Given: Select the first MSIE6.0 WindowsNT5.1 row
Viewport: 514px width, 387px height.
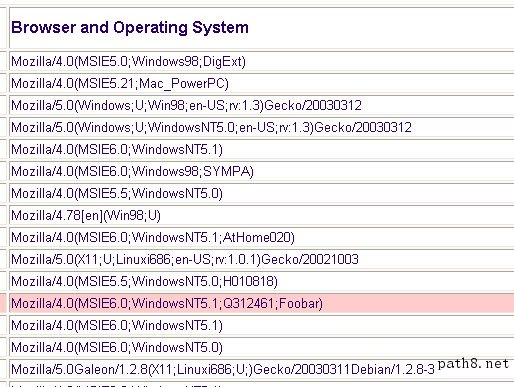Looking at the screenshot, I should [x=262, y=149].
